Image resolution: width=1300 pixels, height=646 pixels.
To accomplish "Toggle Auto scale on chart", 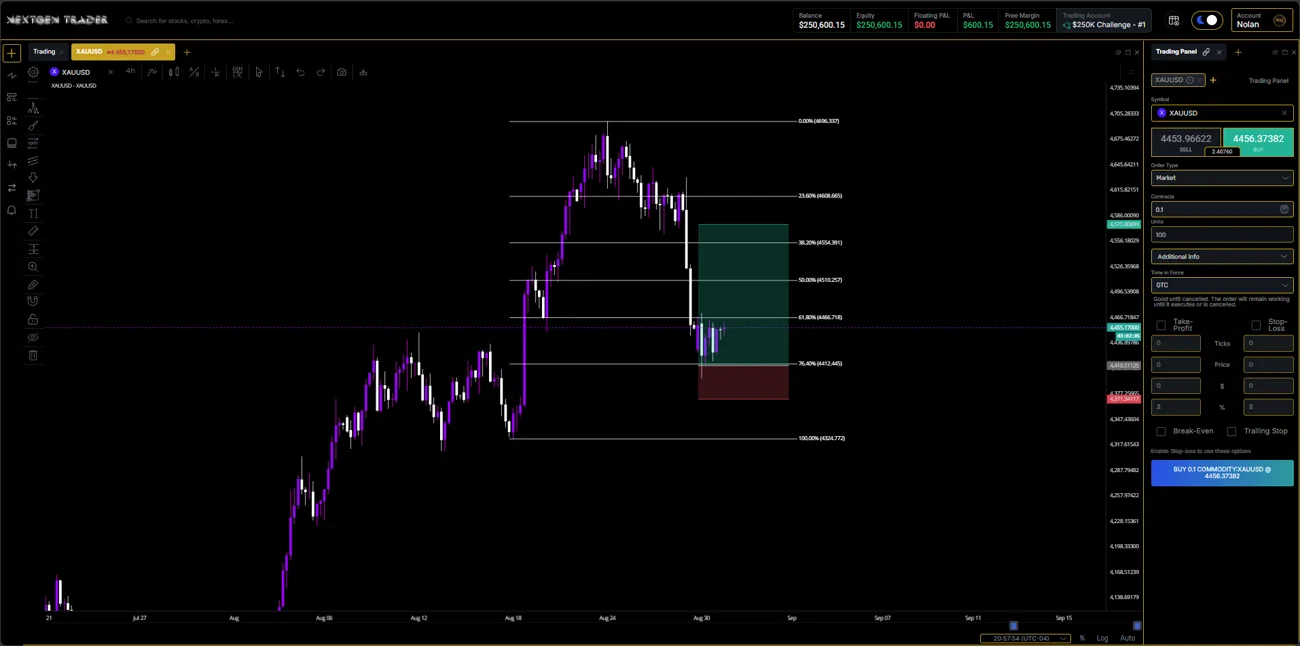I will pos(1127,638).
